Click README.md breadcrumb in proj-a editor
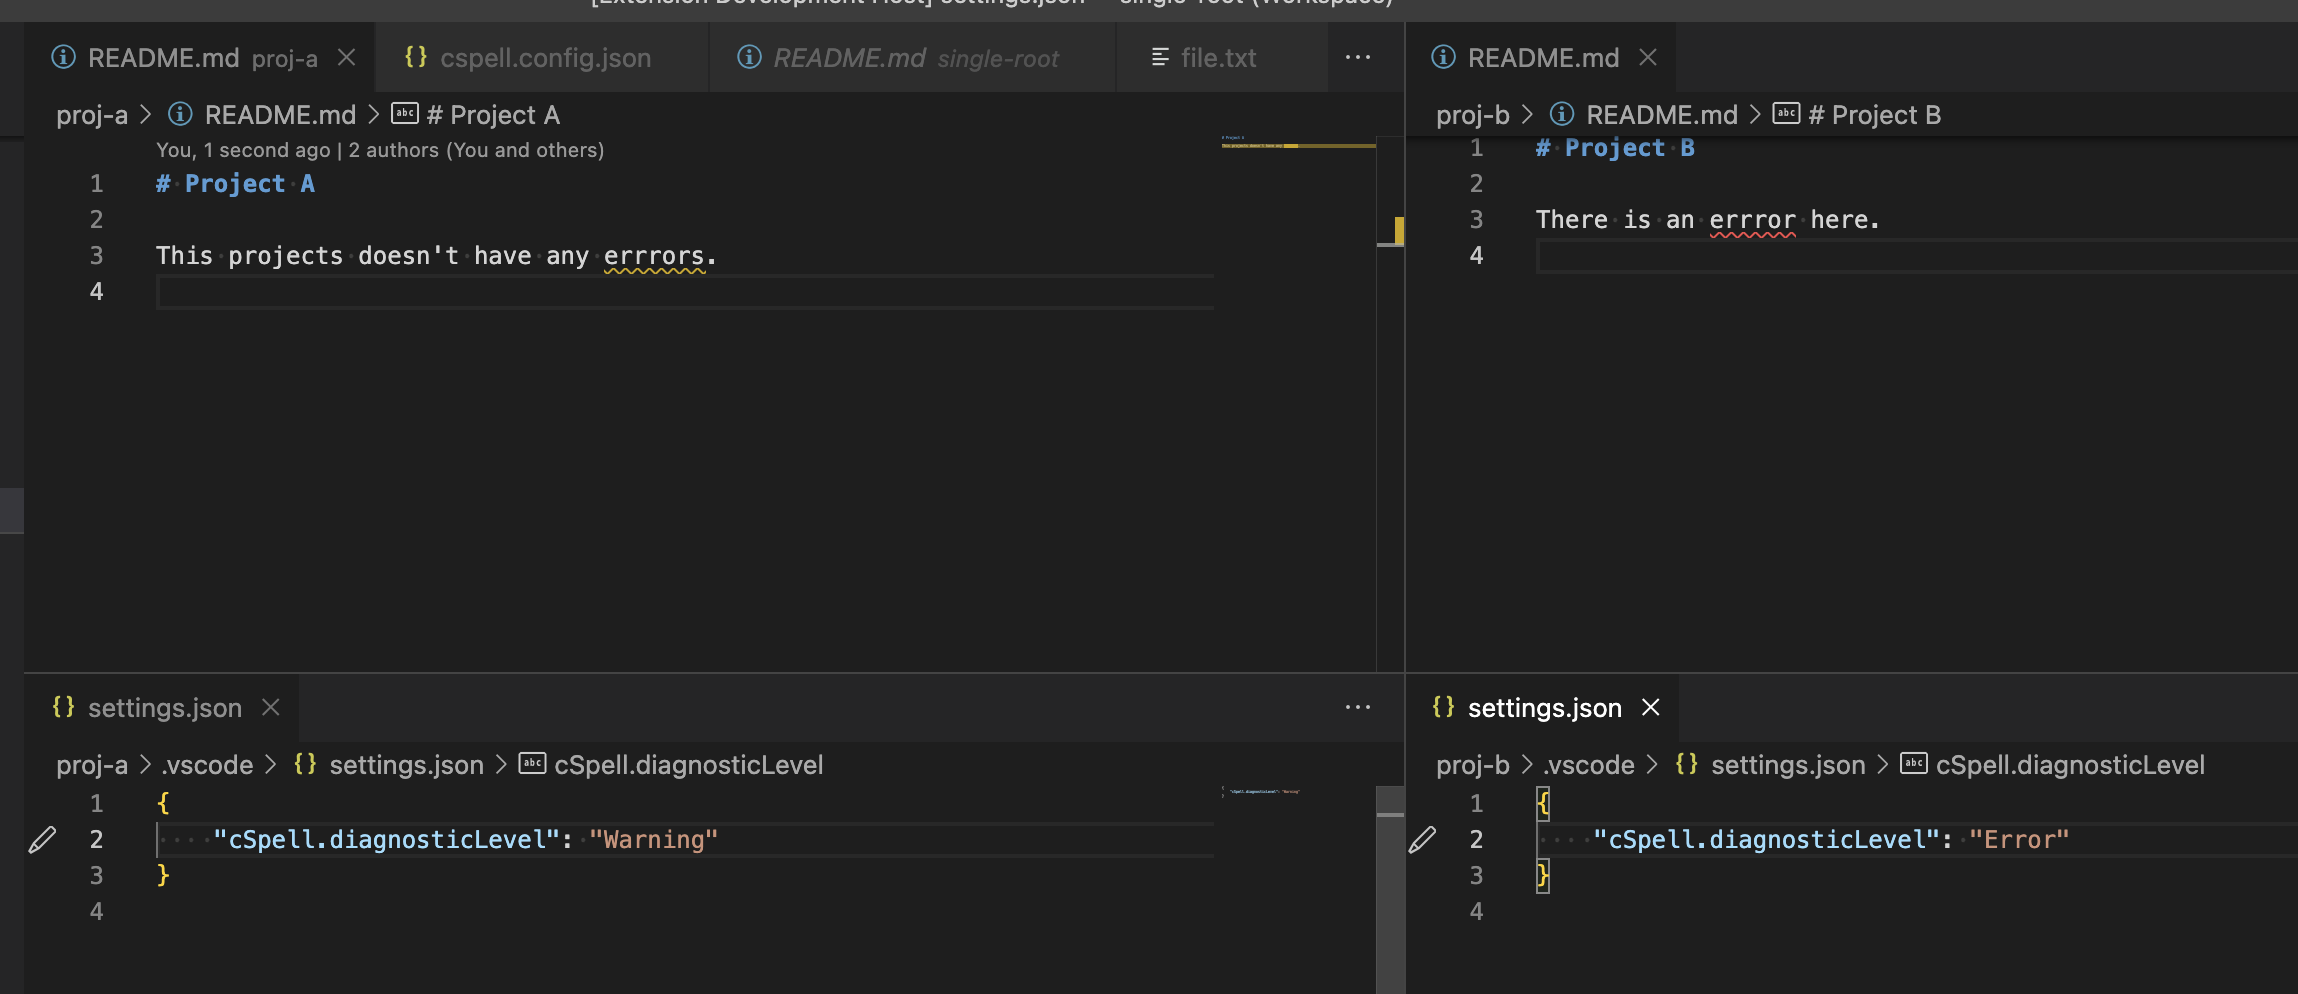 tap(280, 115)
